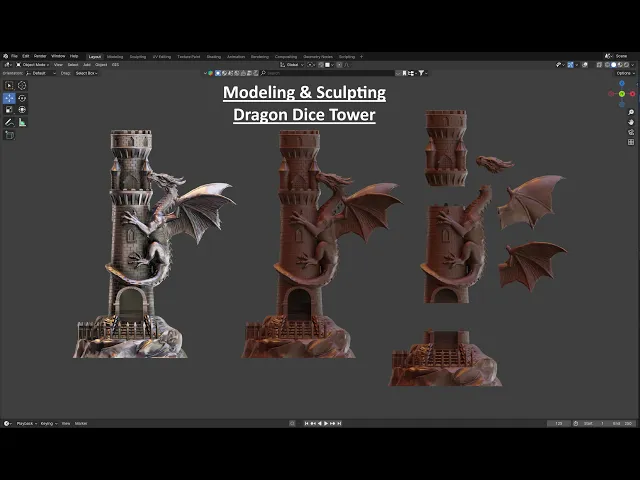Select the Measure tool

[x=22, y=122]
